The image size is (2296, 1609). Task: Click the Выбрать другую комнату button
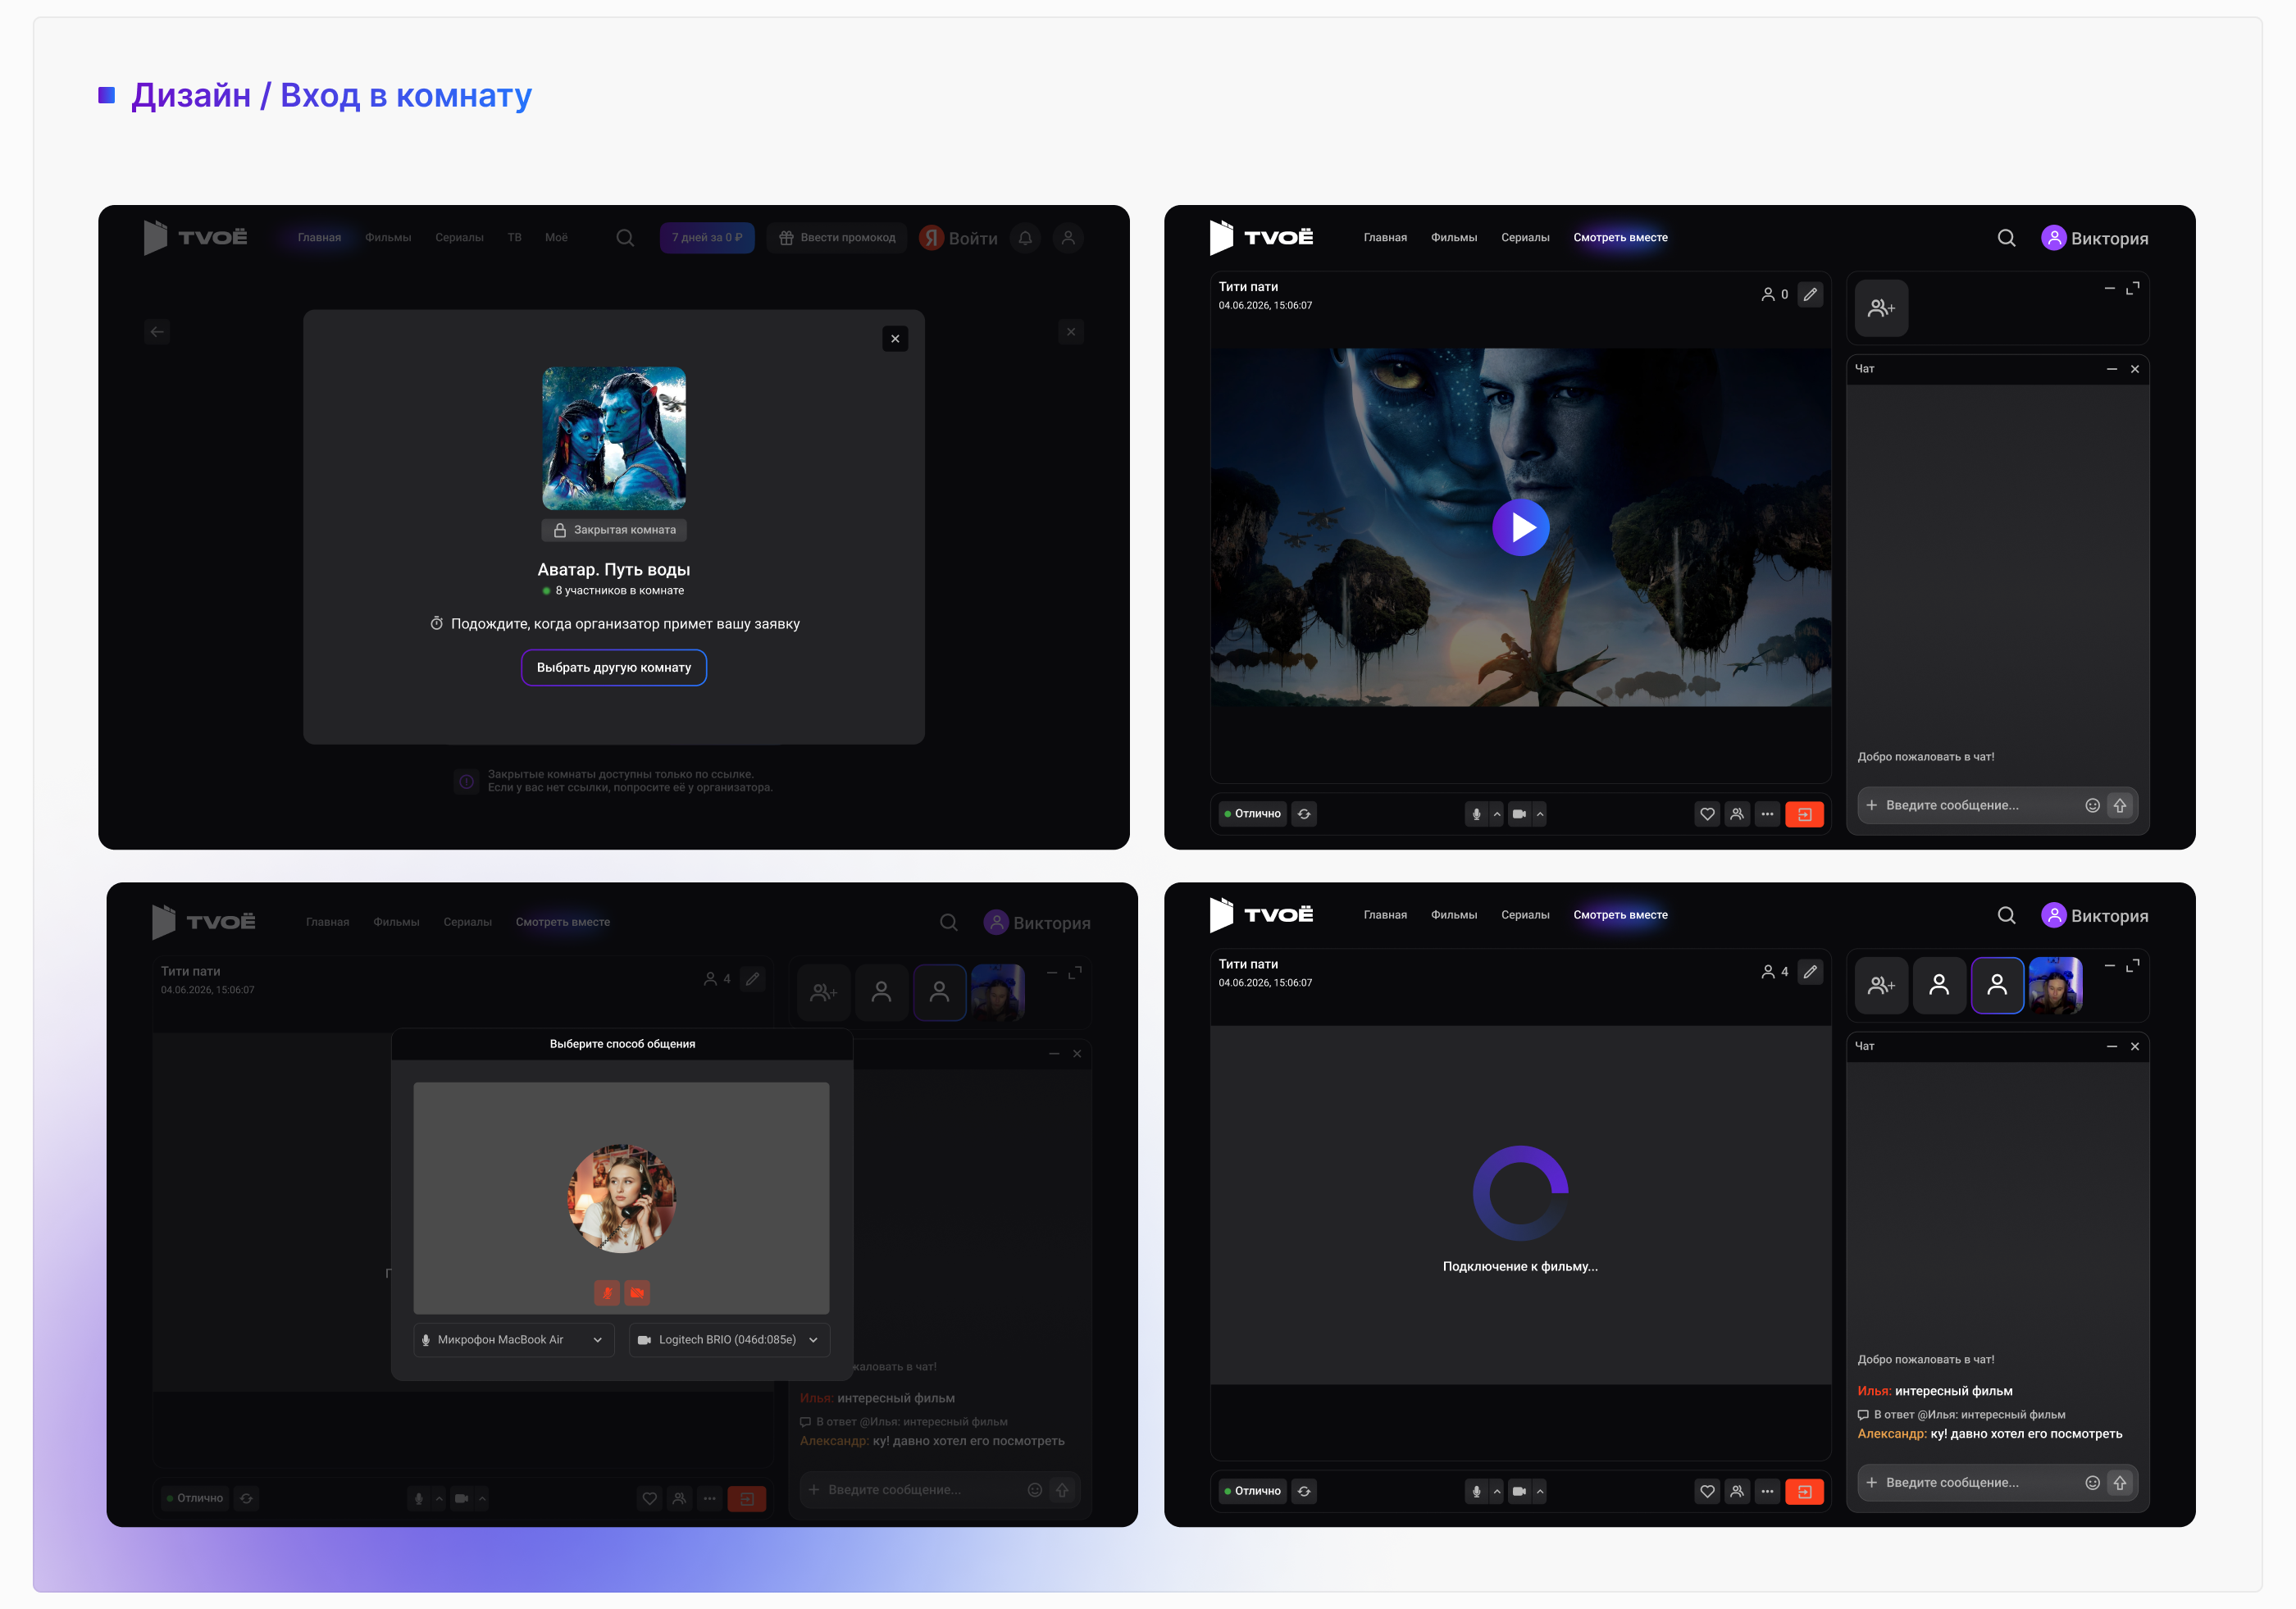coord(614,668)
